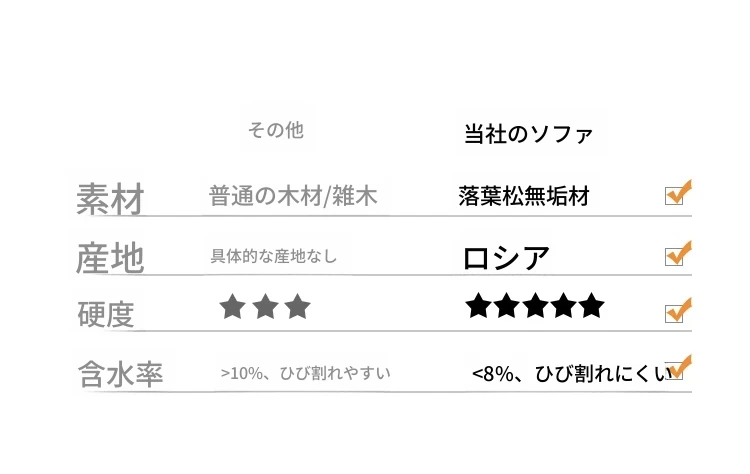Select the third black star
The image size is (750, 474).
point(536,306)
